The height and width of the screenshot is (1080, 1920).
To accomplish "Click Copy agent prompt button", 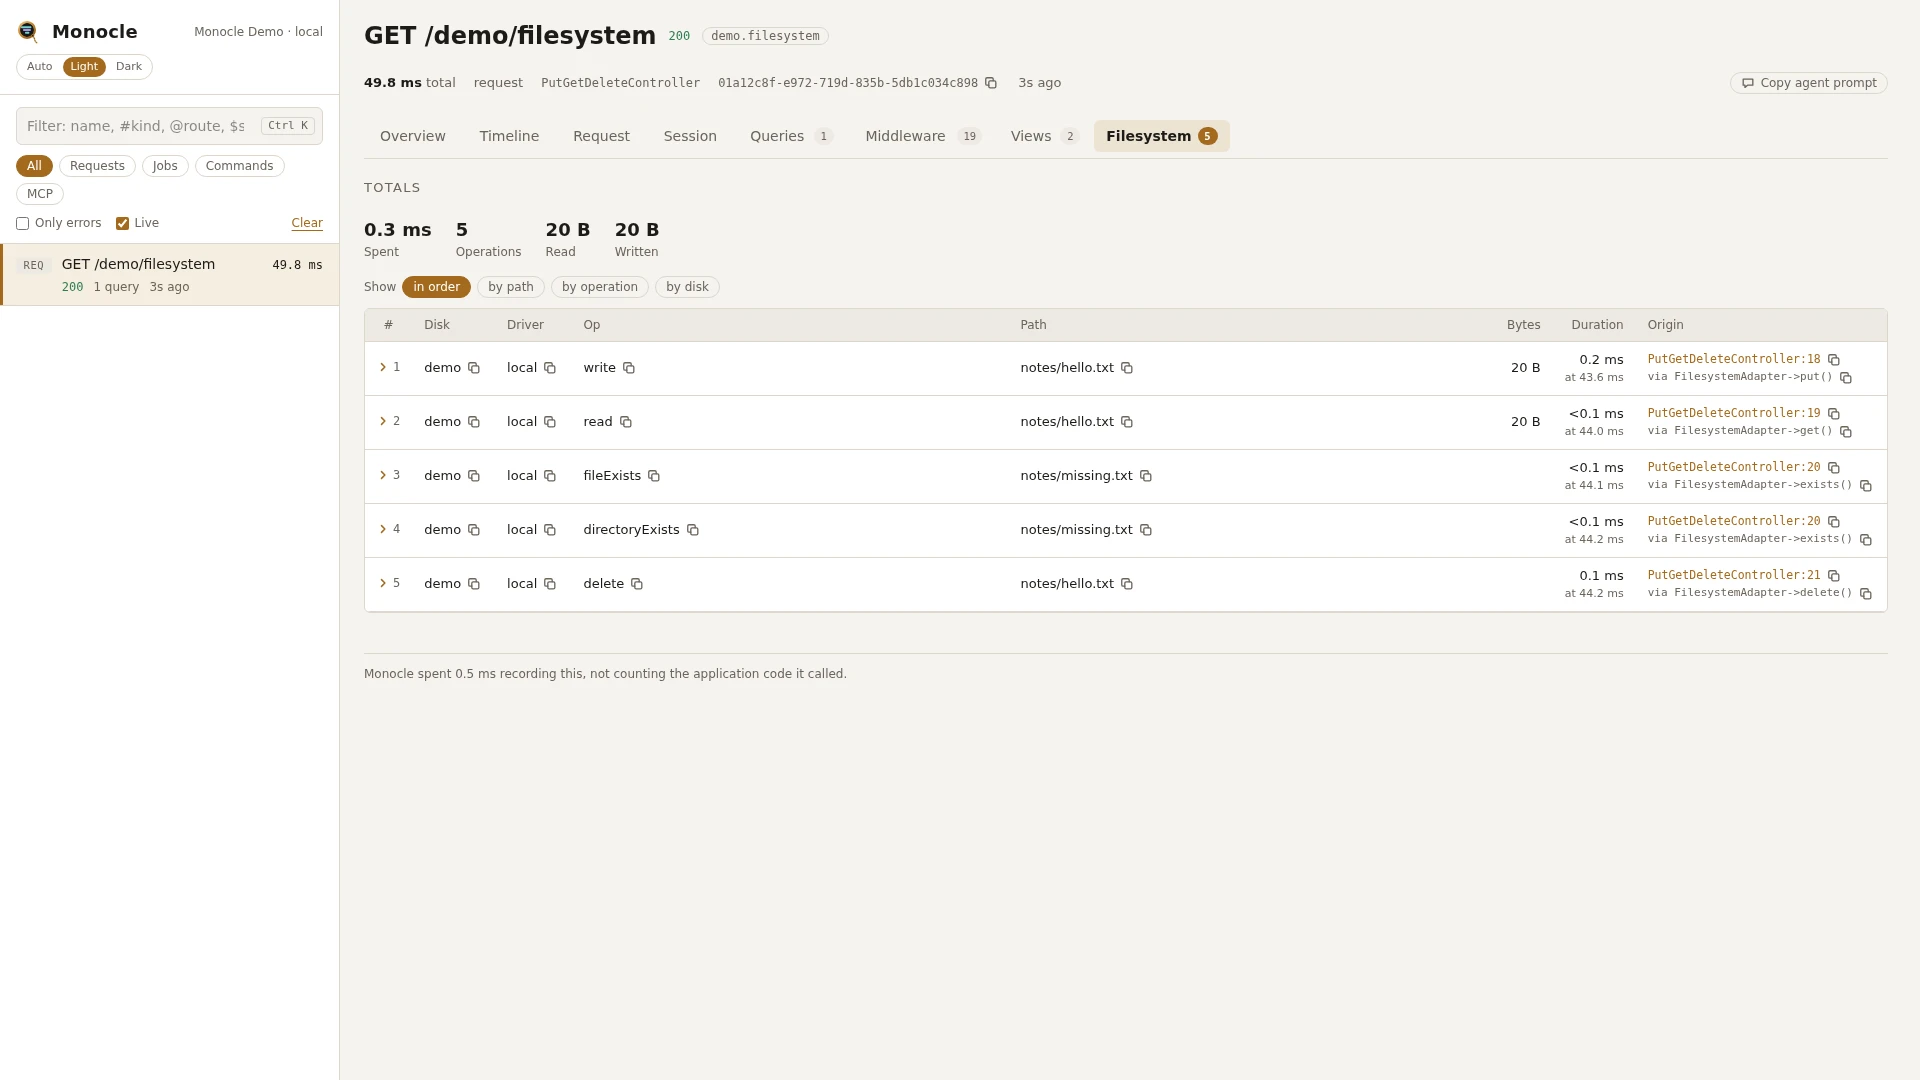I will pos(1809,83).
